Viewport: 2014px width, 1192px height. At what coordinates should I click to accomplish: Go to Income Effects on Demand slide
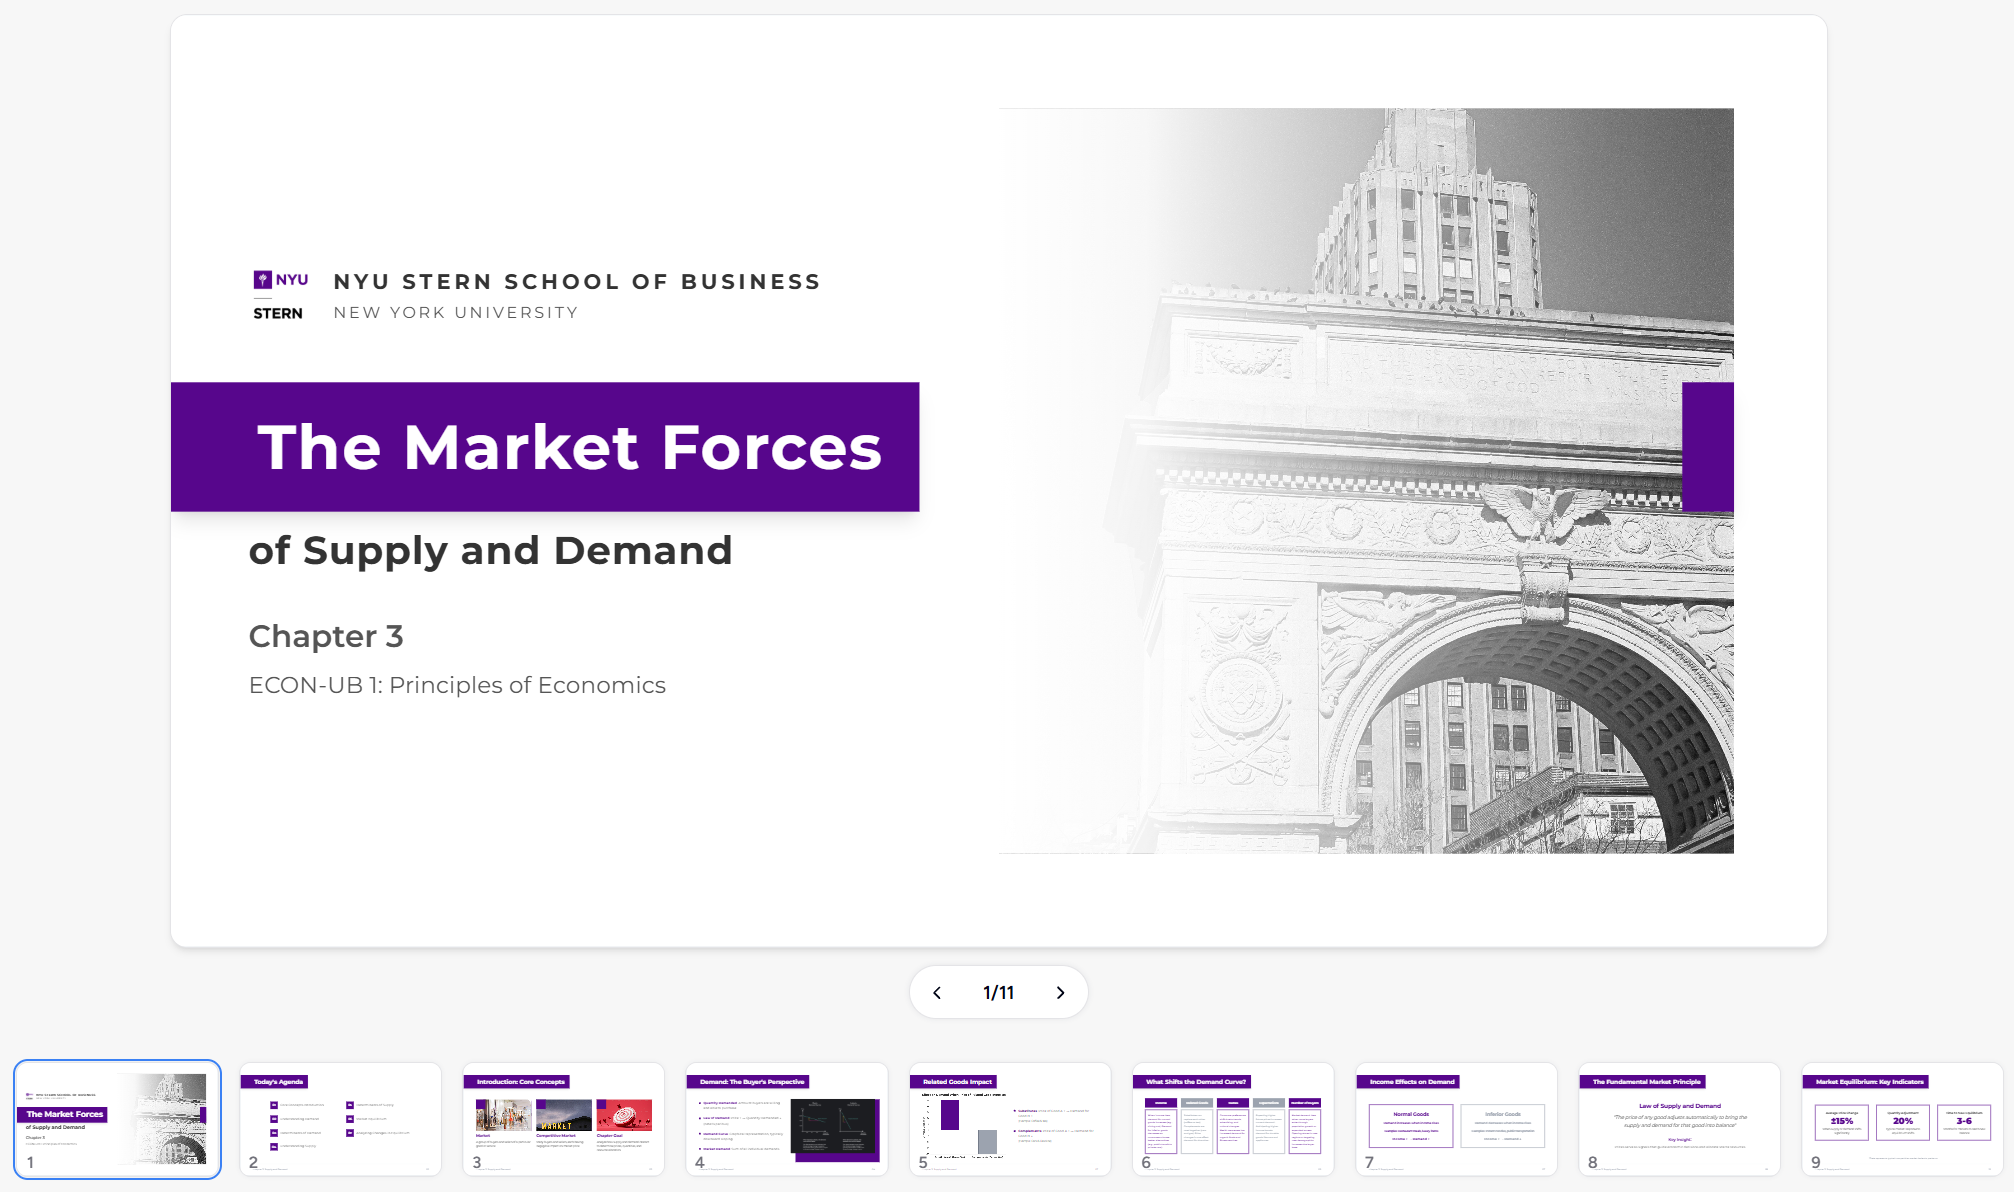pyautogui.click(x=1456, y=1119)
